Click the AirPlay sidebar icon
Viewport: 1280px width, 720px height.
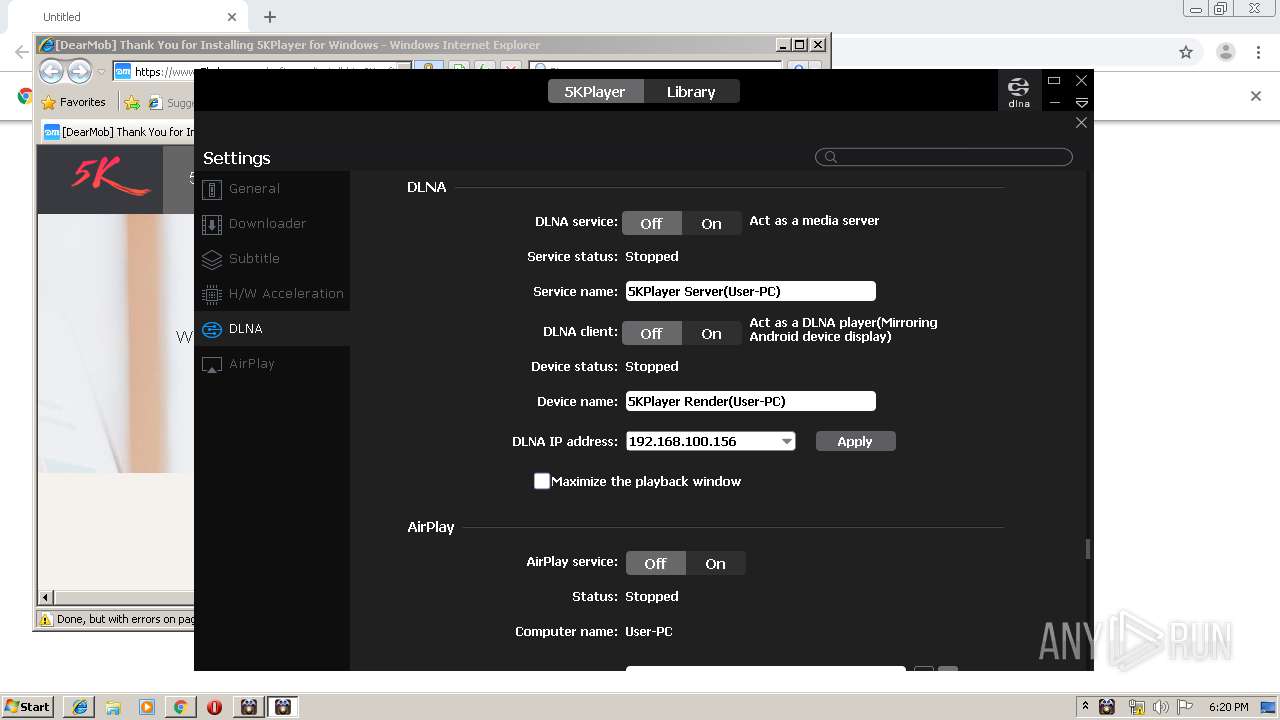[211, 364]
